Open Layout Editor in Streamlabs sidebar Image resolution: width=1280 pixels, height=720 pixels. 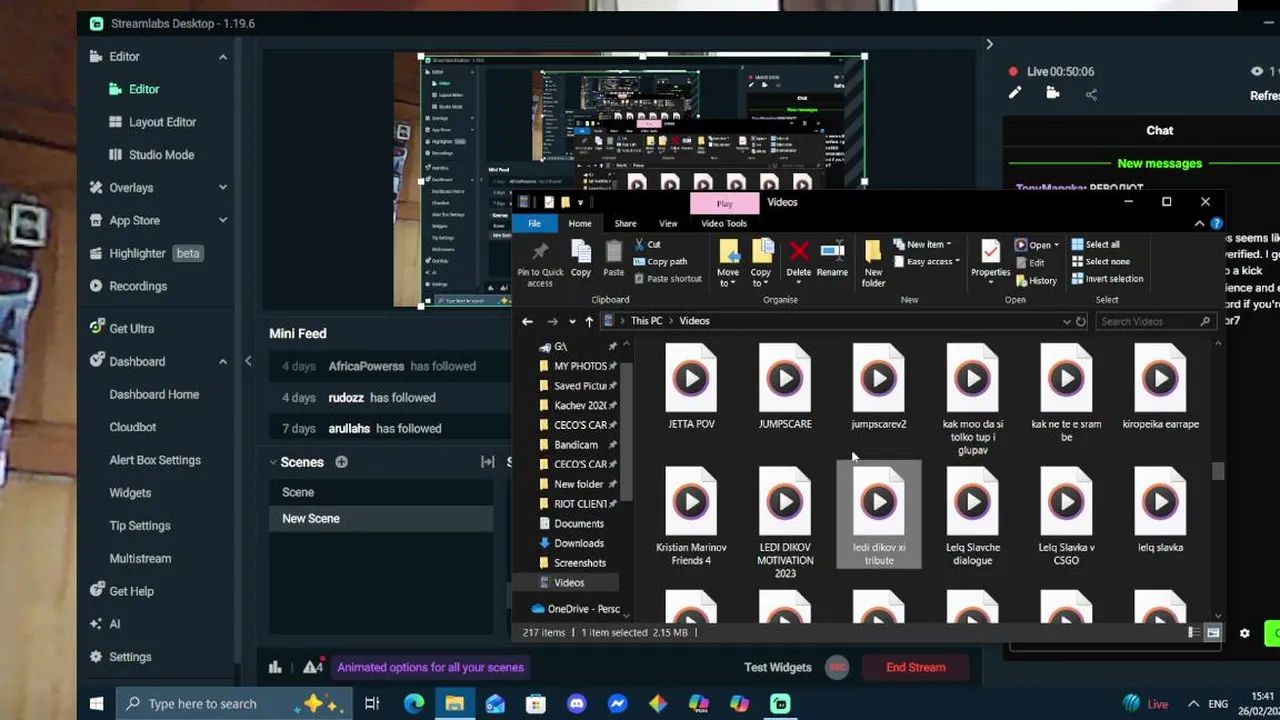click(162, 122)
